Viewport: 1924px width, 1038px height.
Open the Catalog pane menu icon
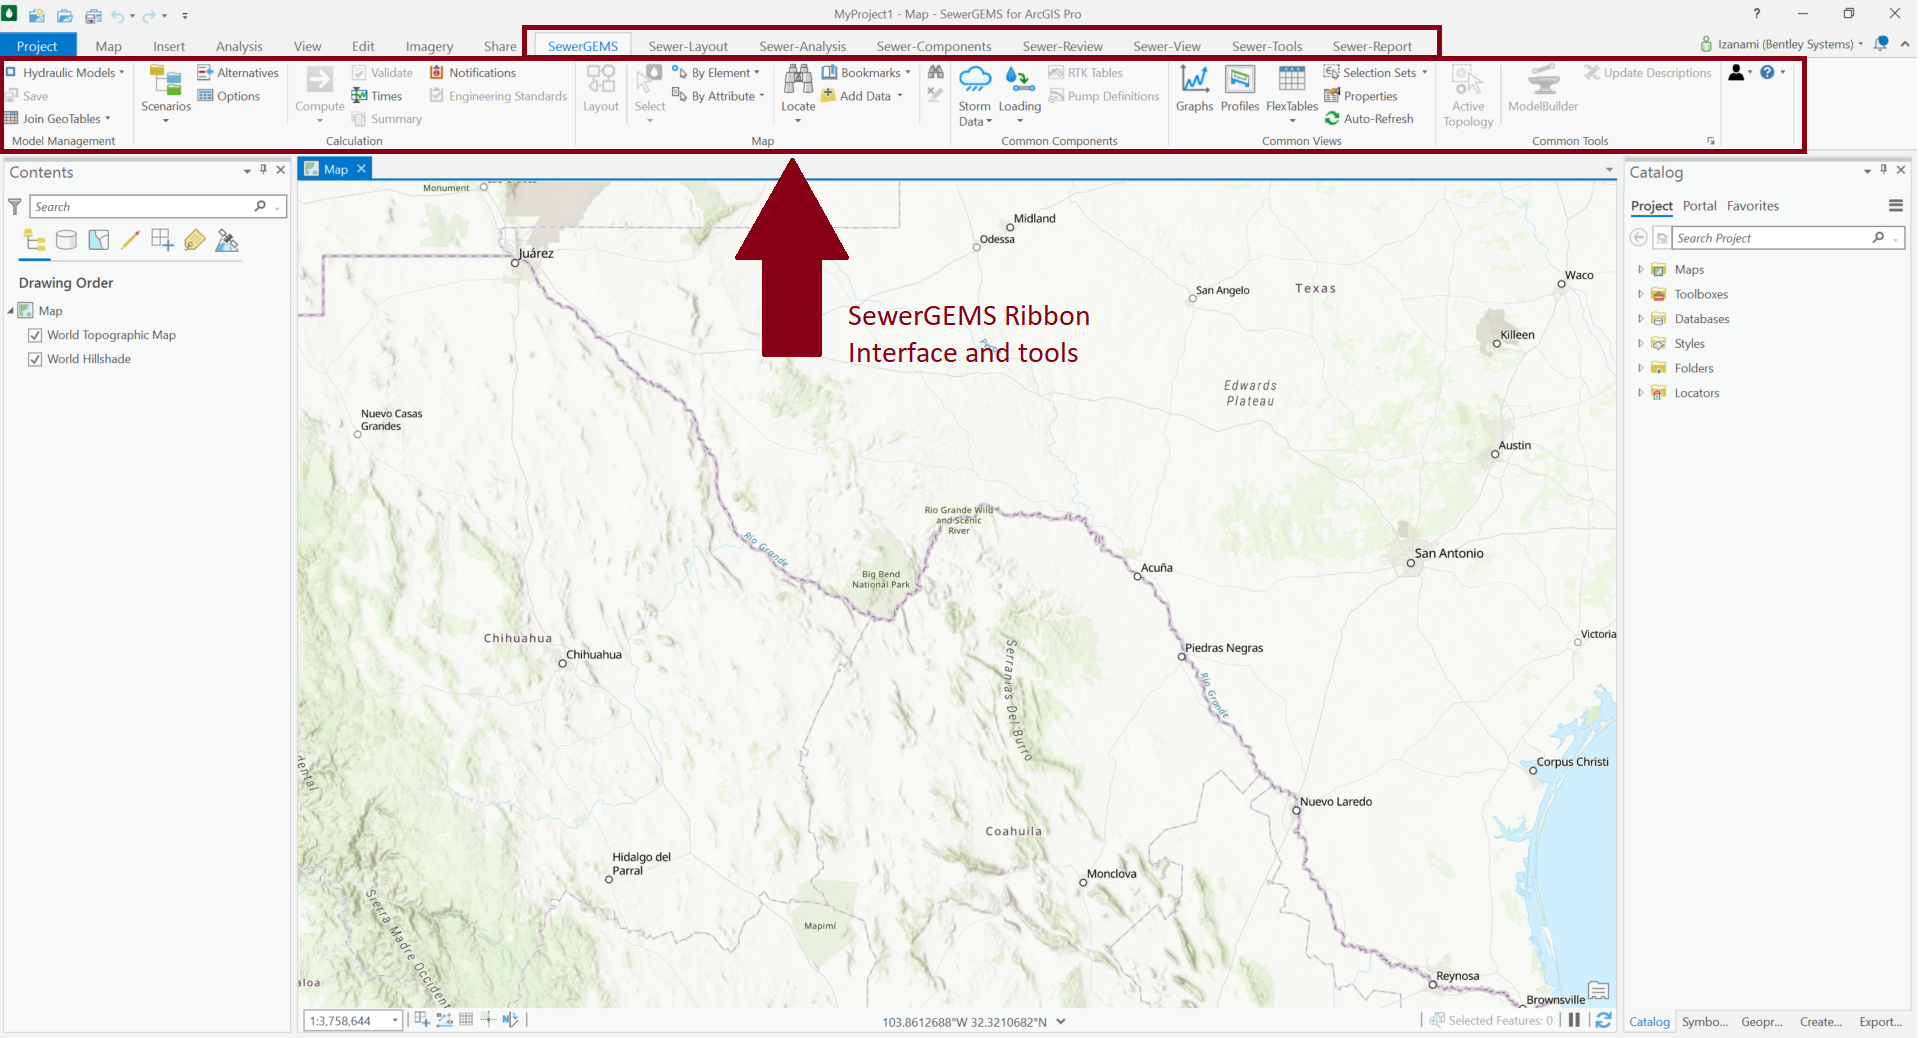pos(1896,206)
